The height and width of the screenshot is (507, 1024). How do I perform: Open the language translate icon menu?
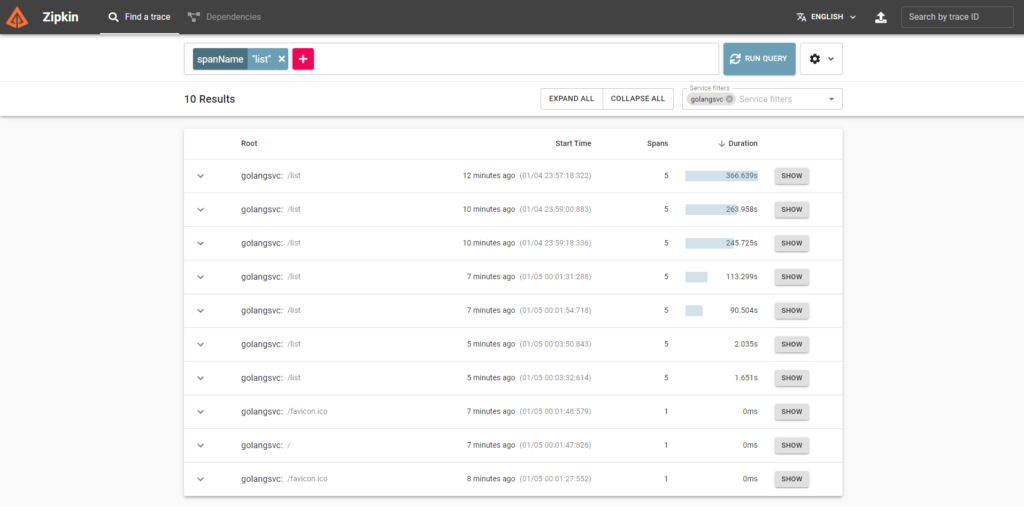(x=800, y=17)
